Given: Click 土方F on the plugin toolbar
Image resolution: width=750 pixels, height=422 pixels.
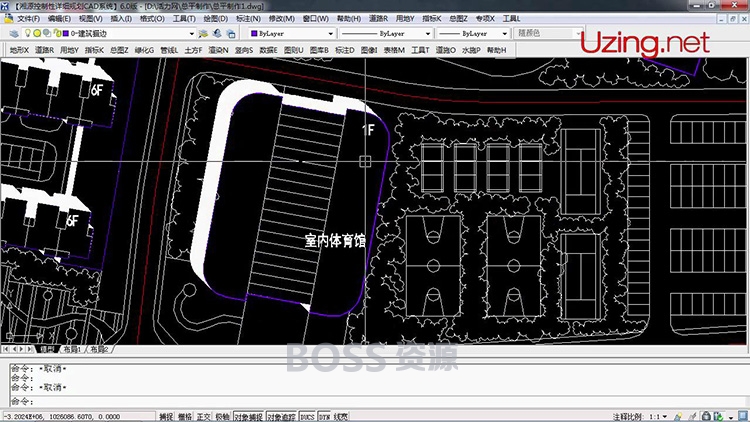Looking at the screenshot, I should [193, 50].
